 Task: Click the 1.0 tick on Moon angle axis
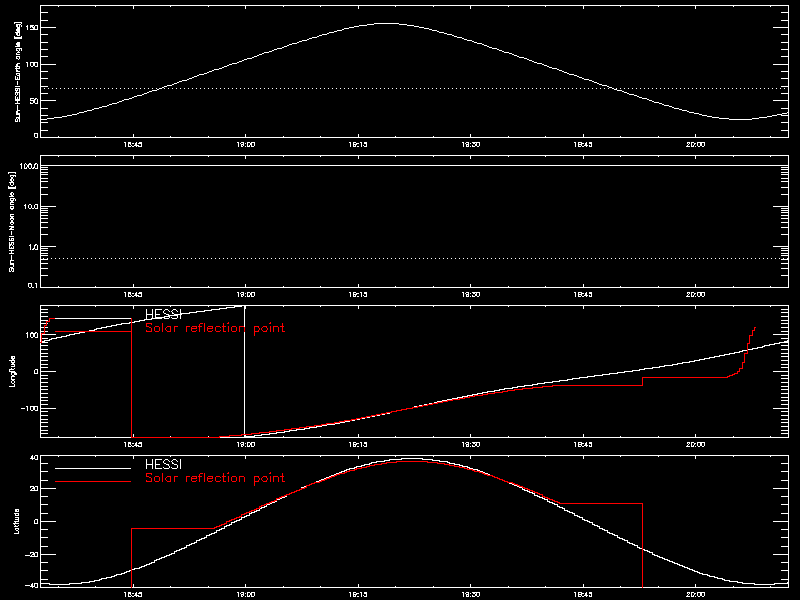[x=33, y=247]
